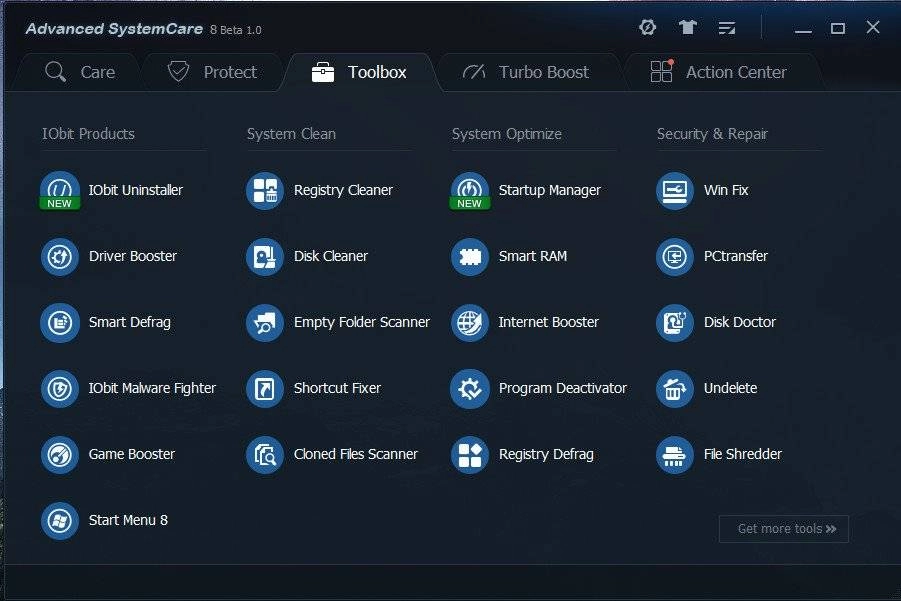
Task: Click the File Shredder text label
Action: (742, 454)
